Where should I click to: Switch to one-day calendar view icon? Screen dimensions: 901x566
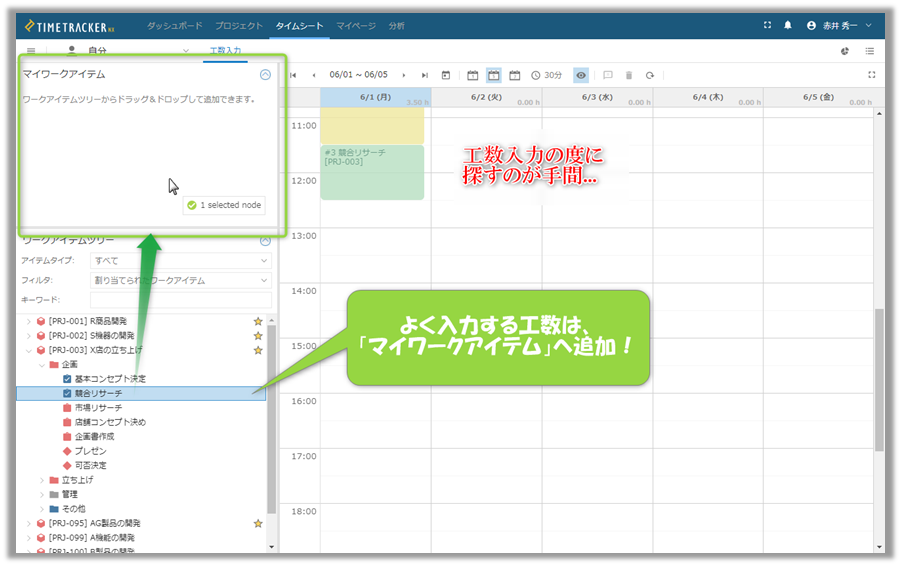click(x=472, y=75)
